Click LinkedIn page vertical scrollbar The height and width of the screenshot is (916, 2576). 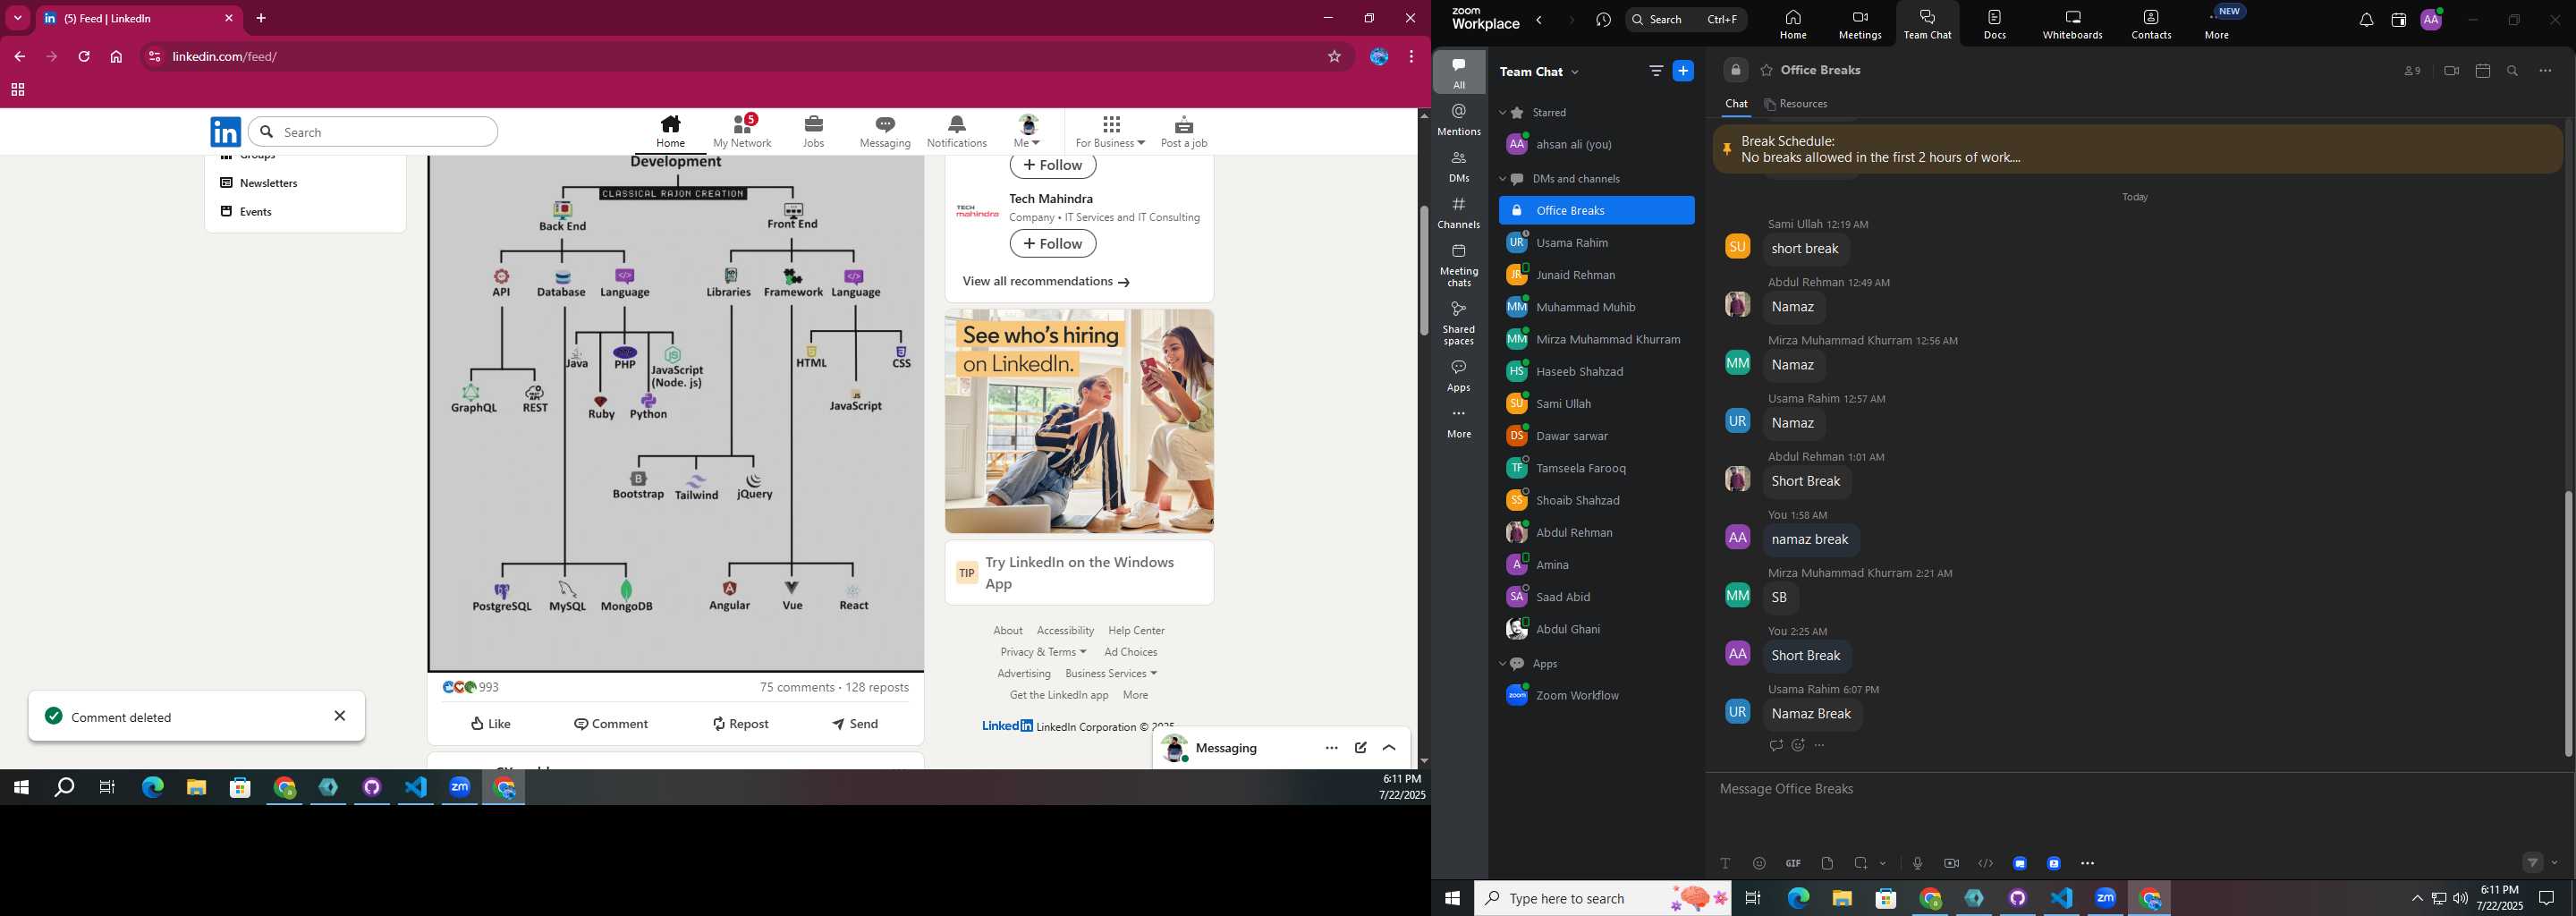pyautogui.click(x=1424, y=270)
